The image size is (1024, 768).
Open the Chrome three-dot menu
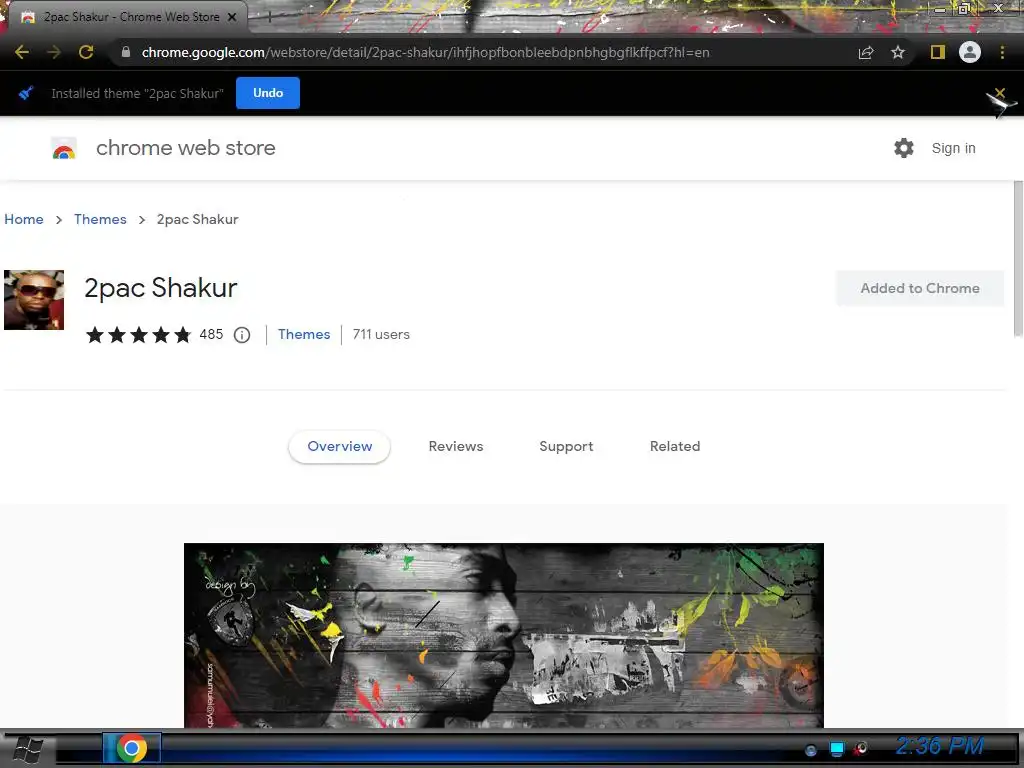click(x=1002, y=52)
